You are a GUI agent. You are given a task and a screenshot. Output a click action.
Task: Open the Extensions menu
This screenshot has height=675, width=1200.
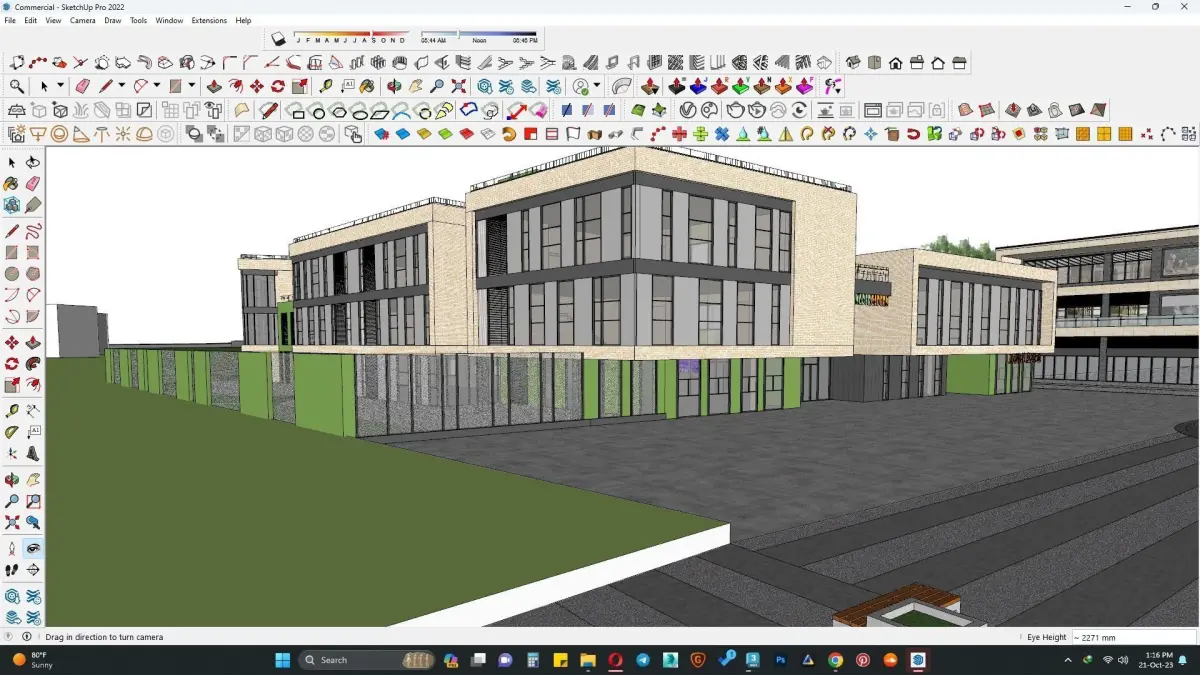point(209,20)
